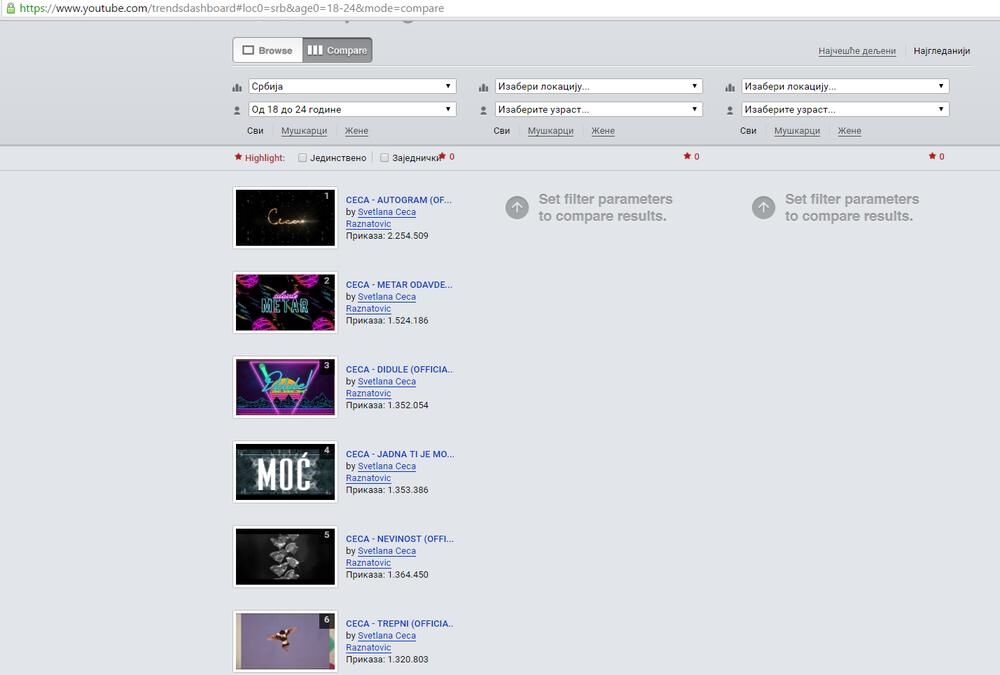
Task: Click the red Highlight star icon
Action: coord(238,157)
